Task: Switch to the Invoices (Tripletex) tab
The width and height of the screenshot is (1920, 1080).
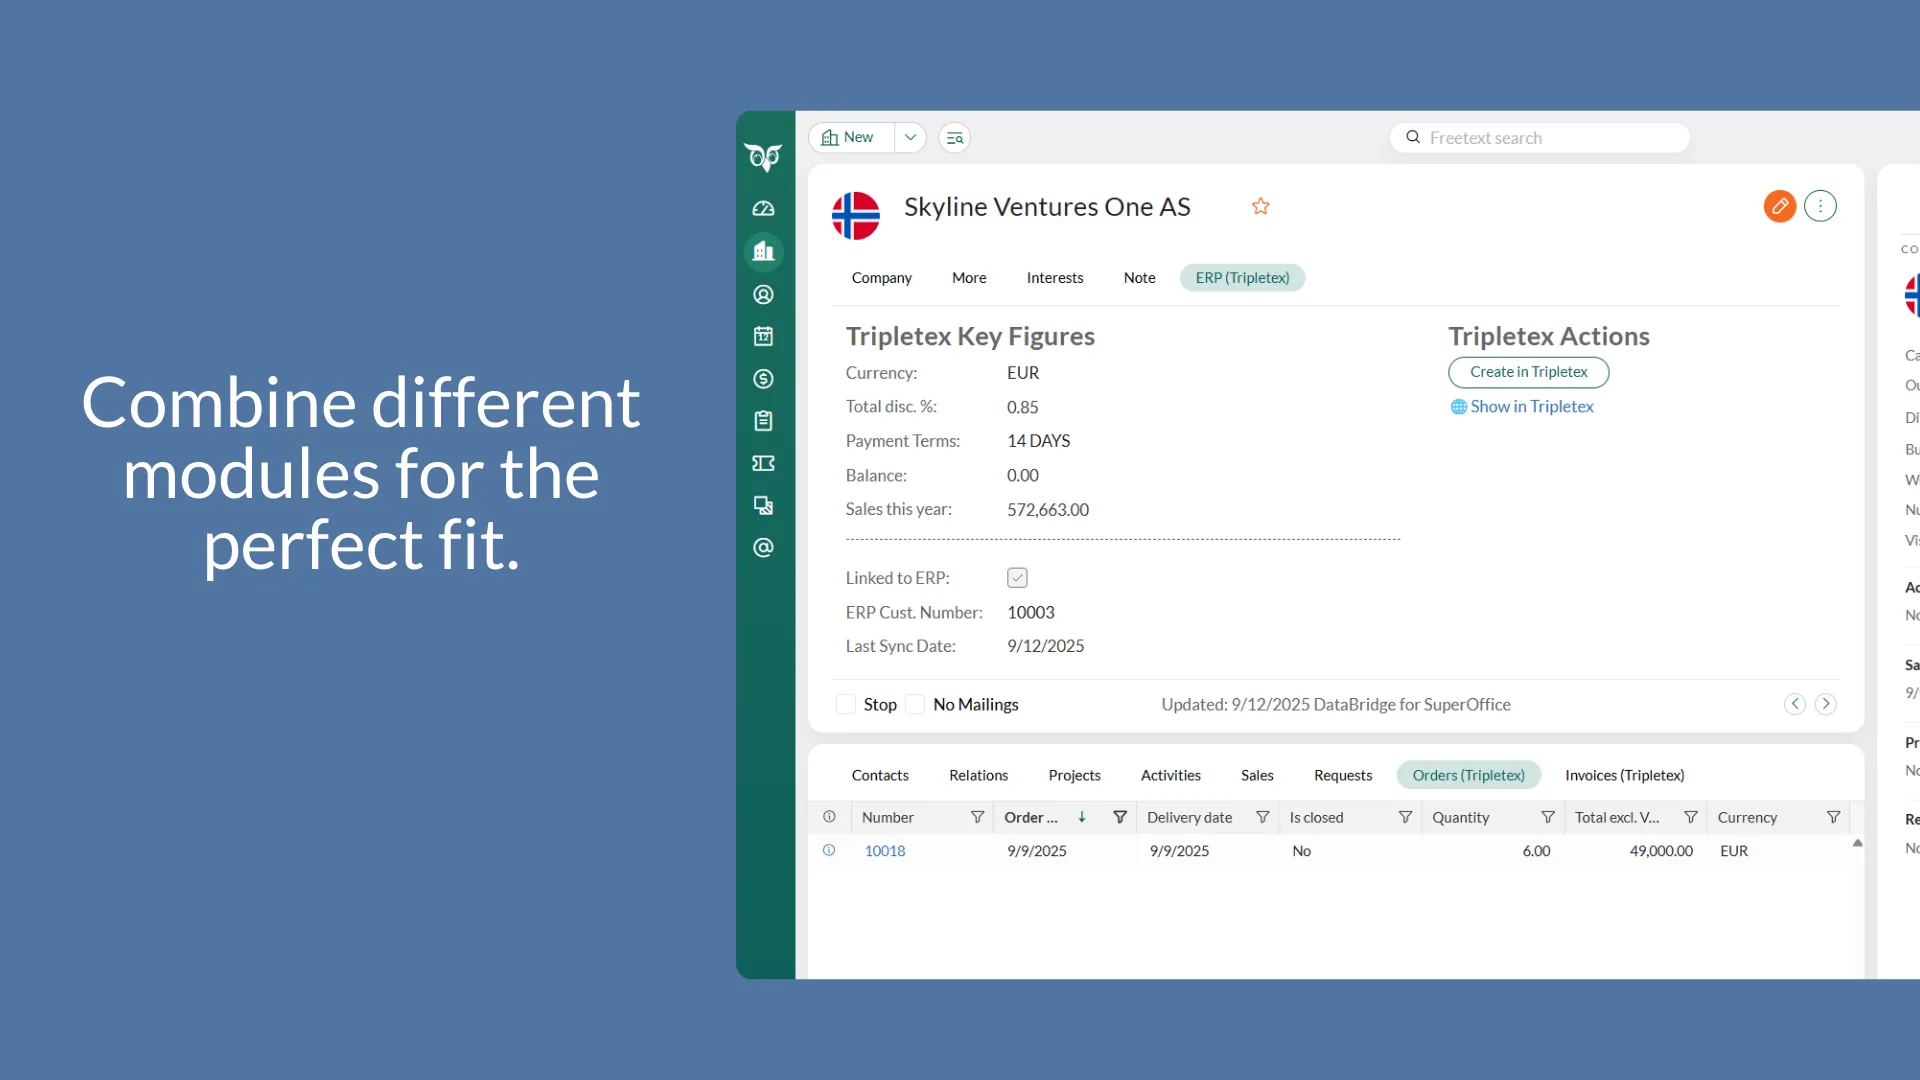Action: [x=1624, y=775]
